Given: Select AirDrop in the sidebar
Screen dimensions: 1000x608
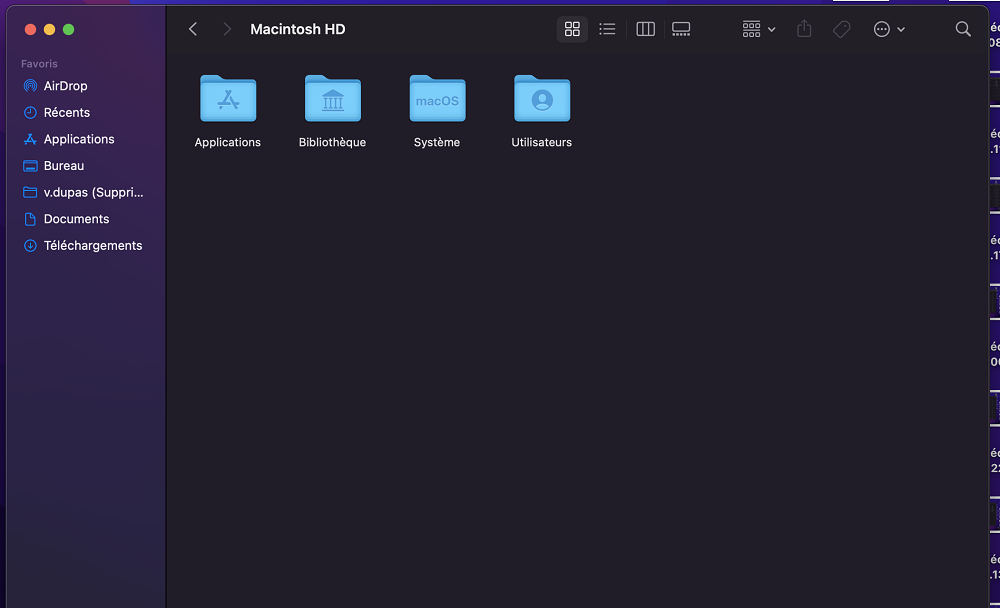Looking at the screenshot, I should [x=65, y=86].
